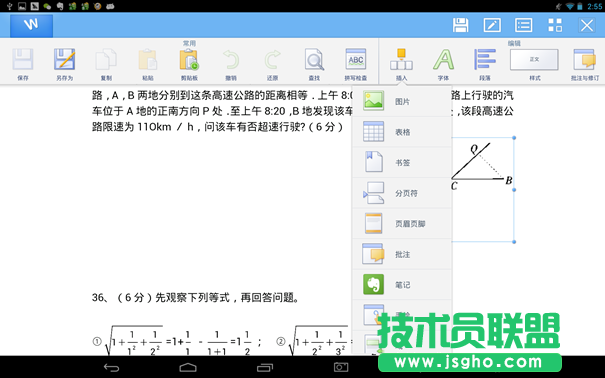Tap the screenshot camera icon in navigation bar

[341, 367]
